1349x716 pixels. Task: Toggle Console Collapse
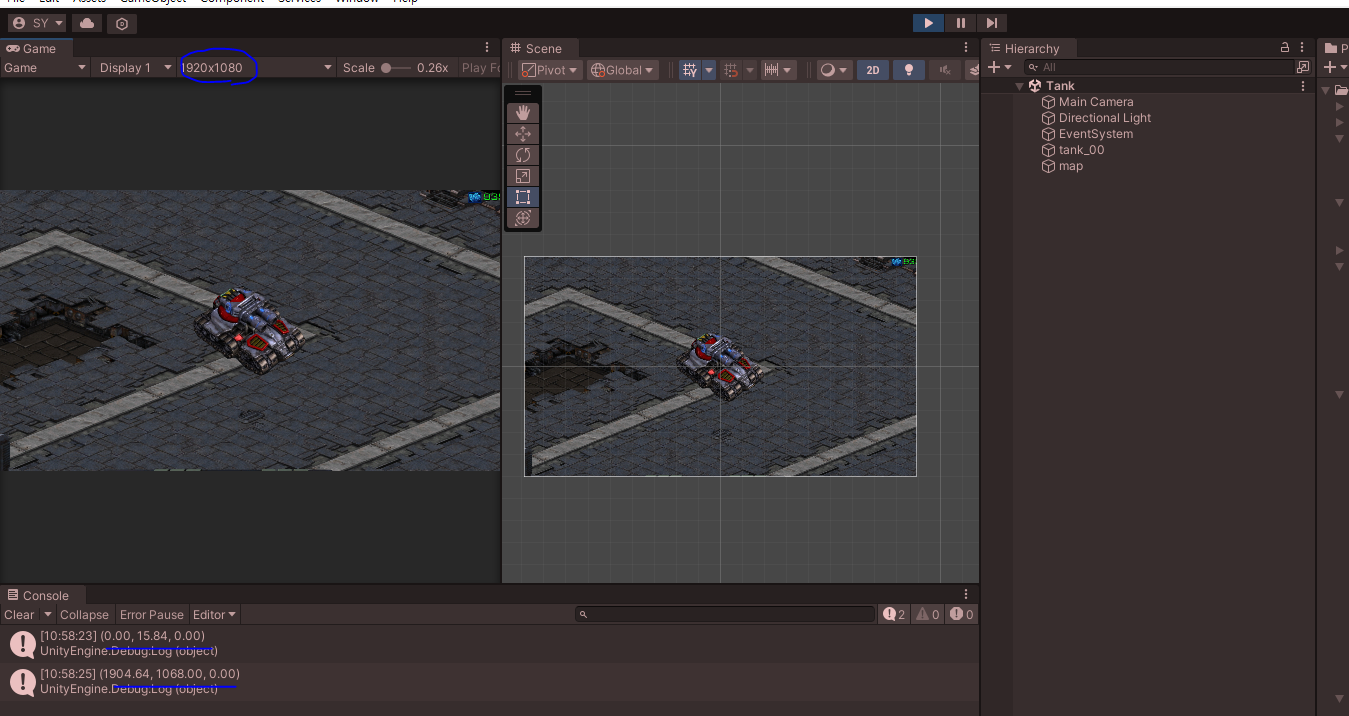[x=84, y=615]
